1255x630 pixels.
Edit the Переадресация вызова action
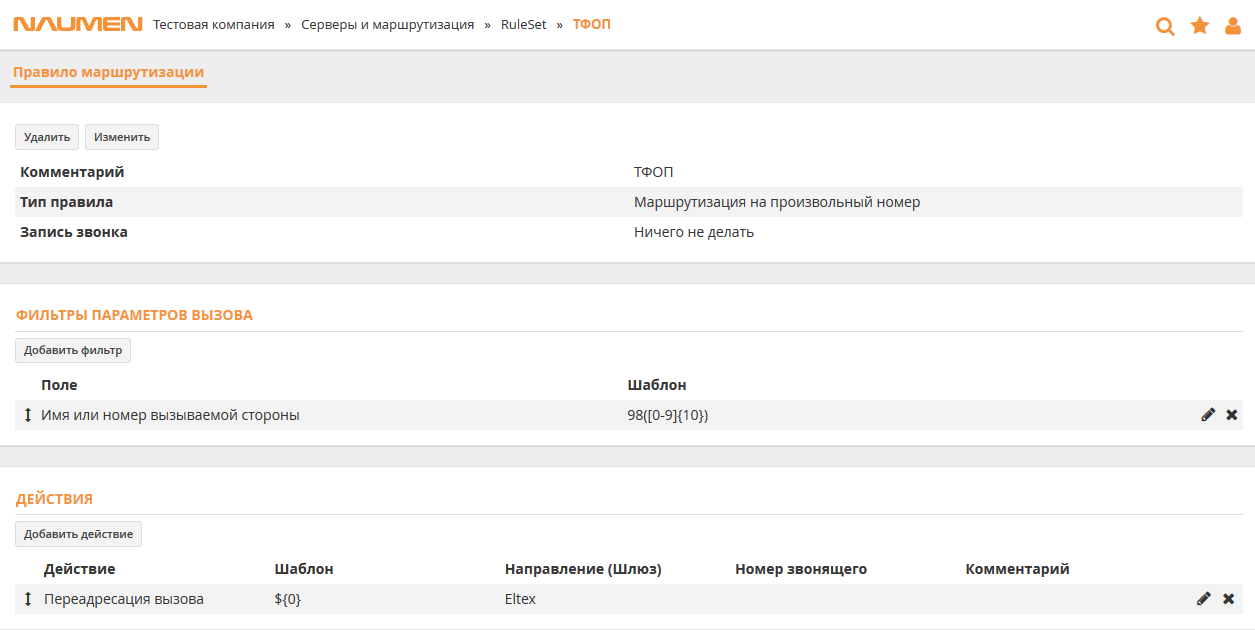1204,599
